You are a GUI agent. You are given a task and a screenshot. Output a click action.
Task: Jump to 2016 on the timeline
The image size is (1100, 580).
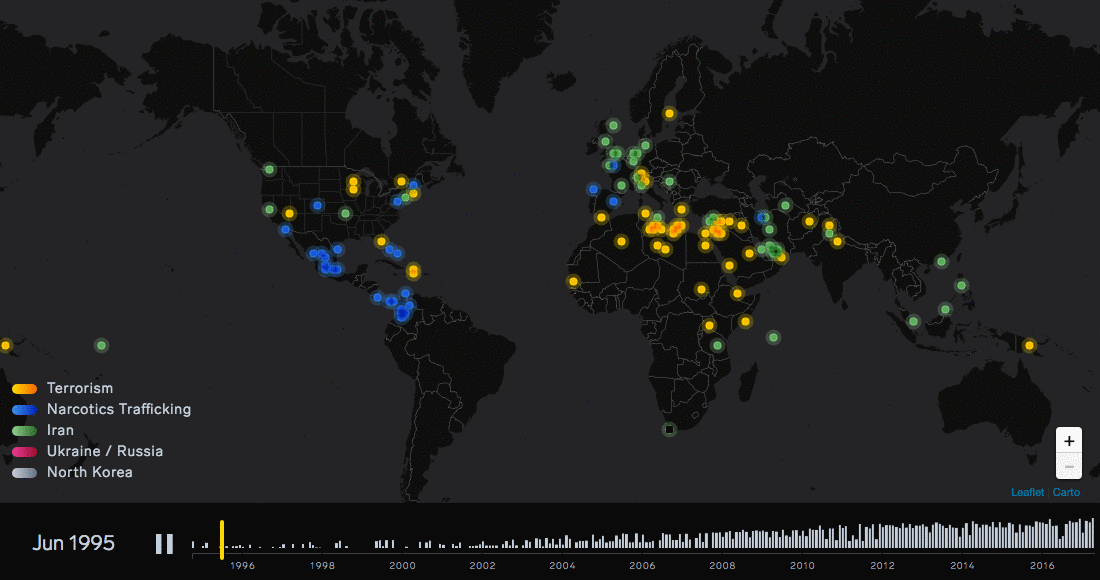pos(1042,565)
